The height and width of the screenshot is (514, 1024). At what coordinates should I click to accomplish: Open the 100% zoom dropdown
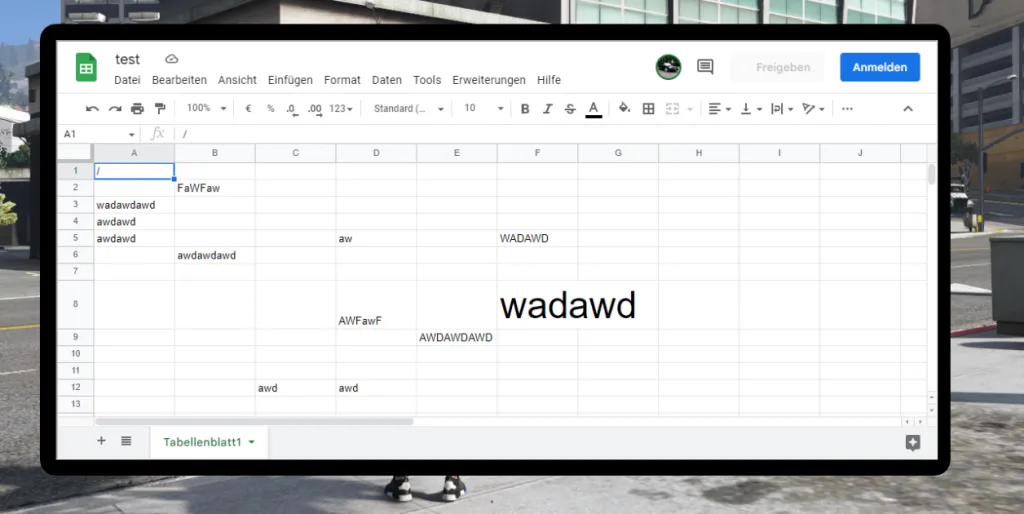[206, 108]
